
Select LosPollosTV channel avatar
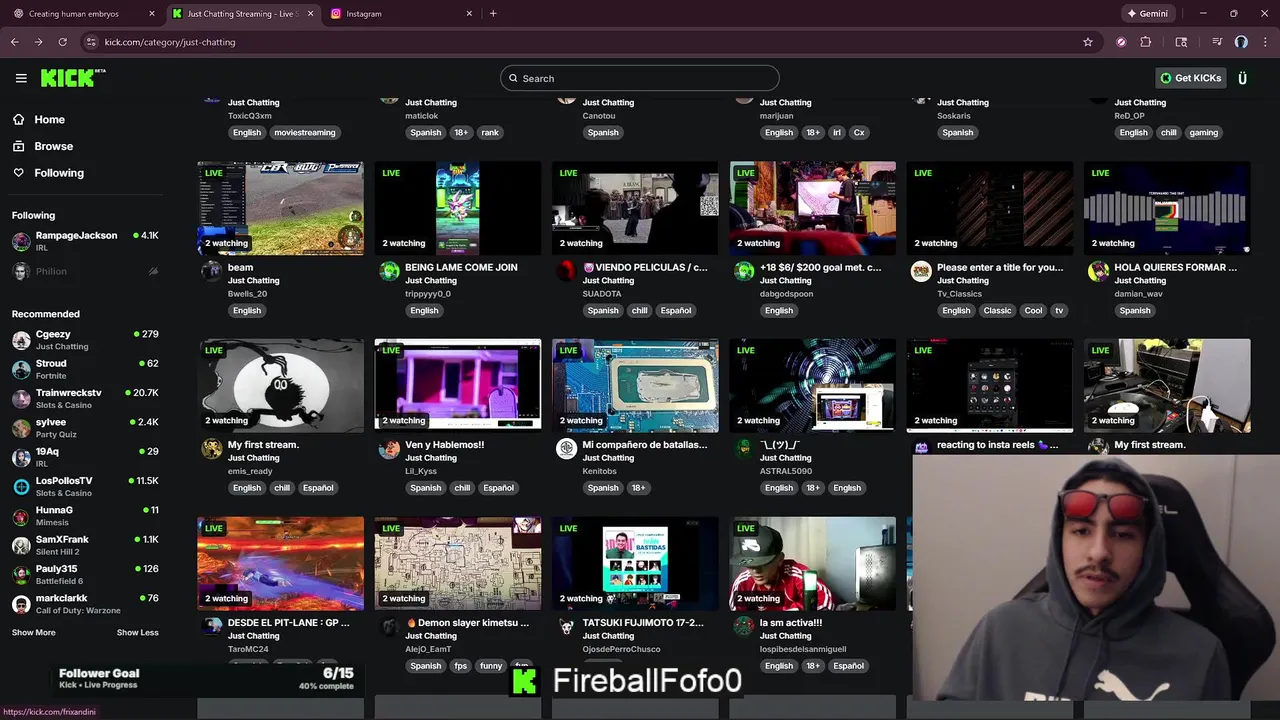(x=21, y=487)
